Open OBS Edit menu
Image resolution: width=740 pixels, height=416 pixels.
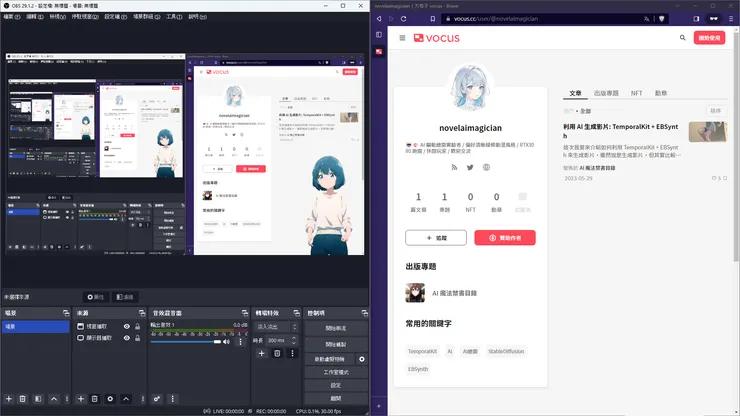point(34,17)
